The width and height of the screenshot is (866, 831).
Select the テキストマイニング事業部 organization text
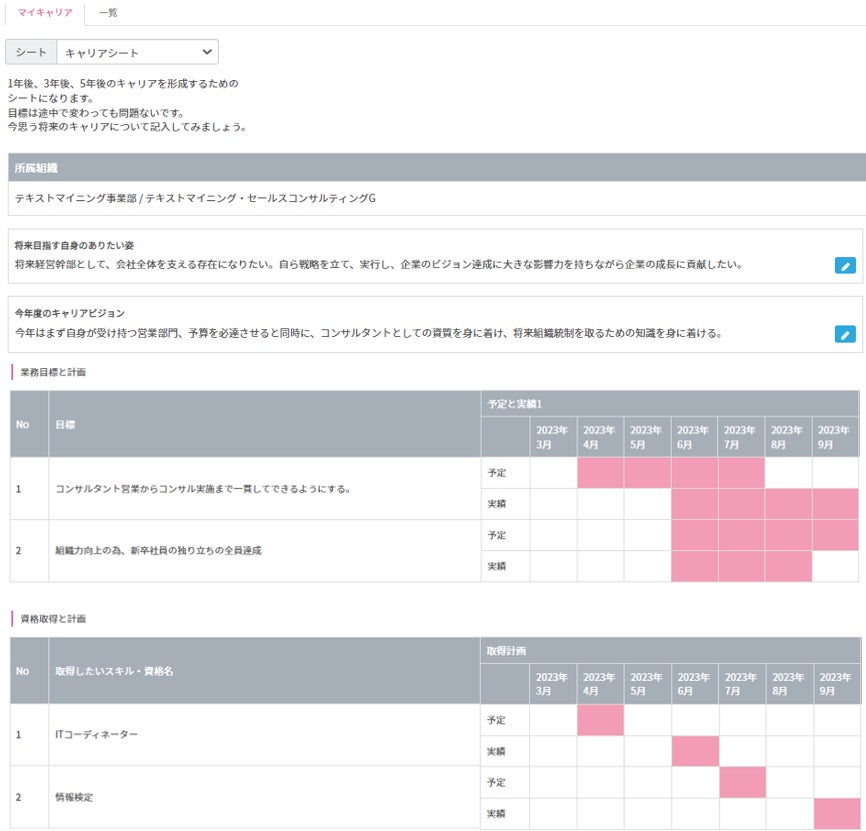pyautogui.click(x=195, y=198)
